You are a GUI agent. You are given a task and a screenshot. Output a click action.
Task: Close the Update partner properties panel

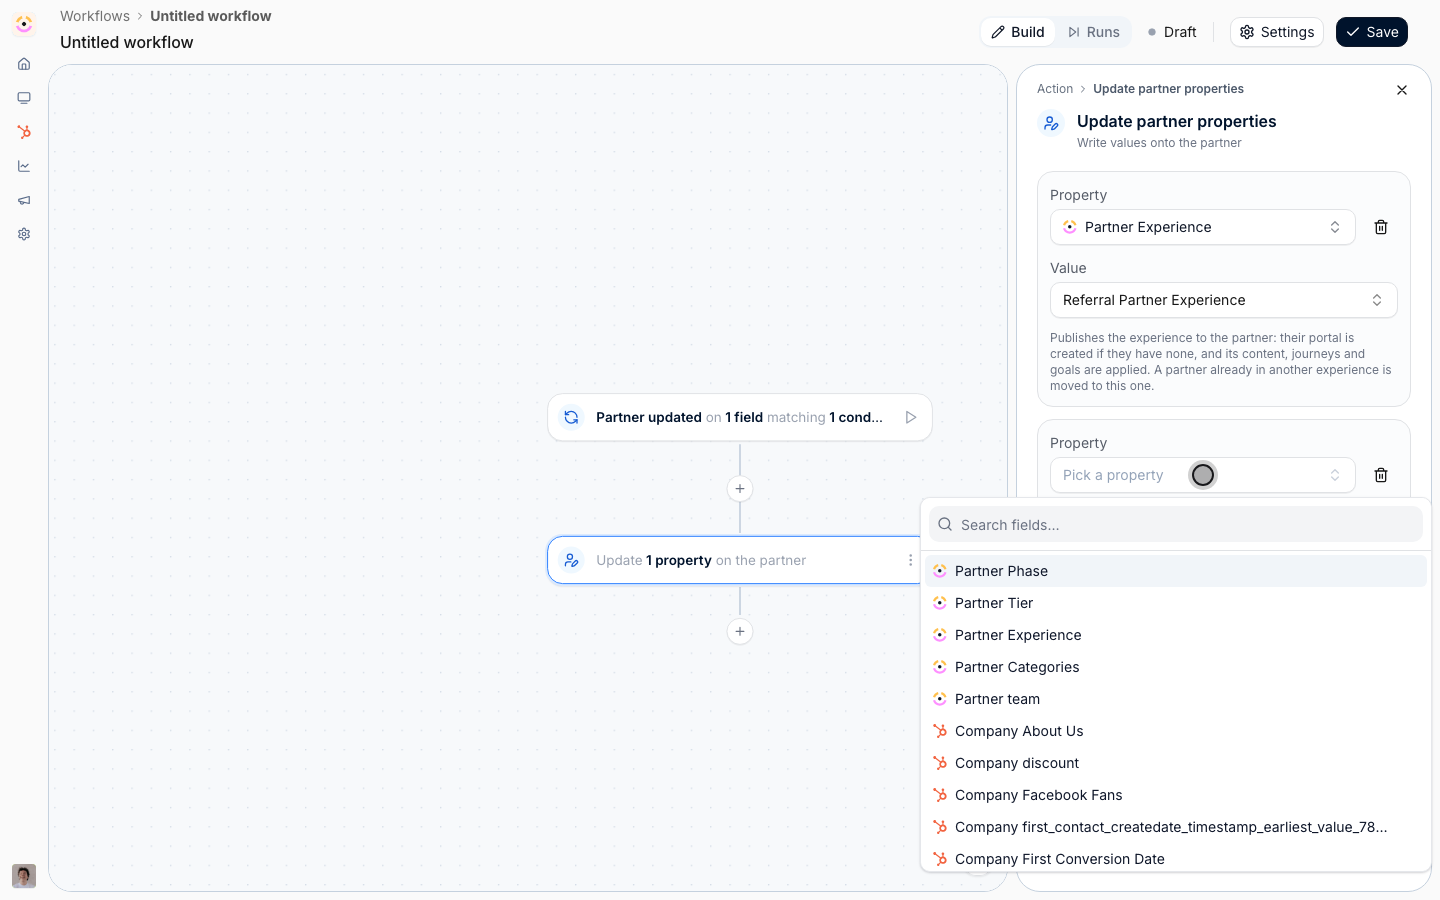tap(1402, 90)
